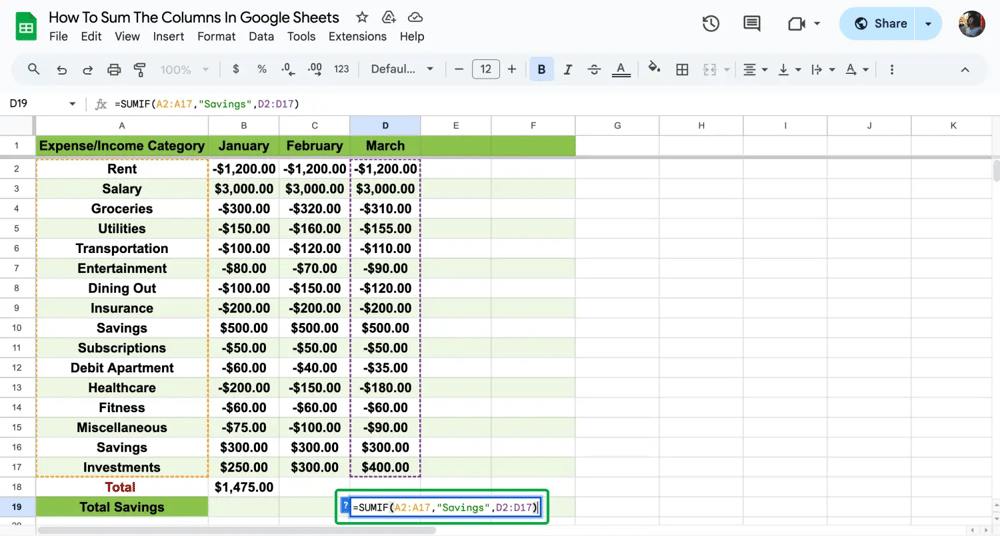Open the search magnifier in toolbar

coord(34,70)
